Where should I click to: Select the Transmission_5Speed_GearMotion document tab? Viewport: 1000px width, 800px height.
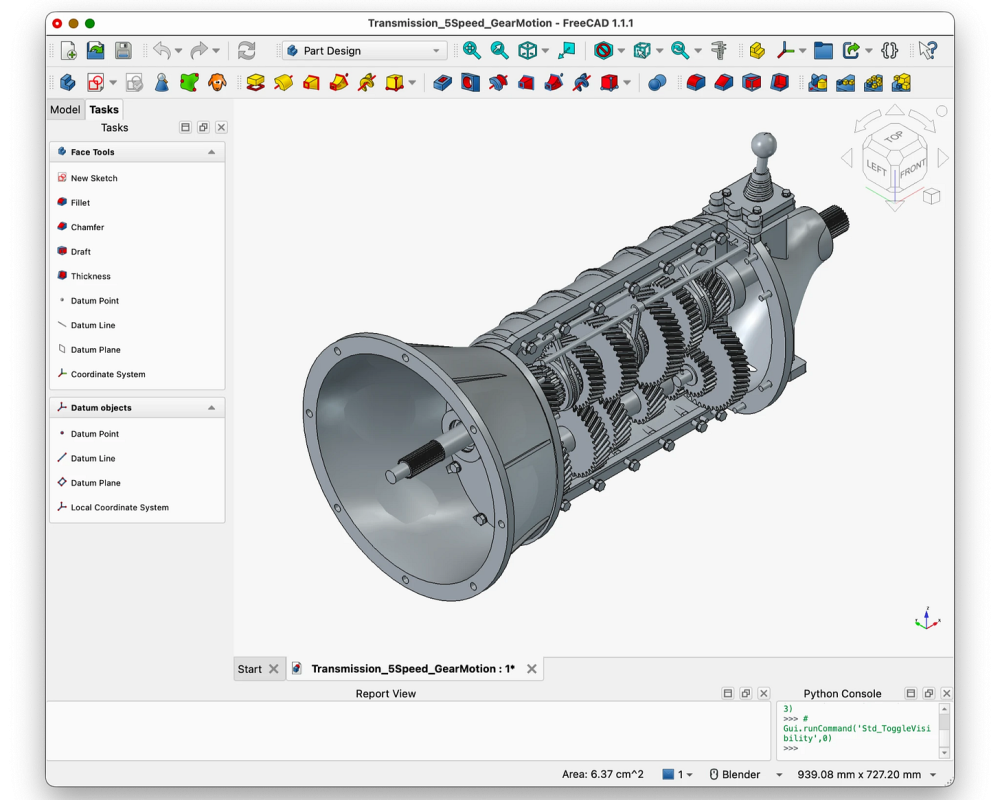pyautogui.click(x=413, y=669)
